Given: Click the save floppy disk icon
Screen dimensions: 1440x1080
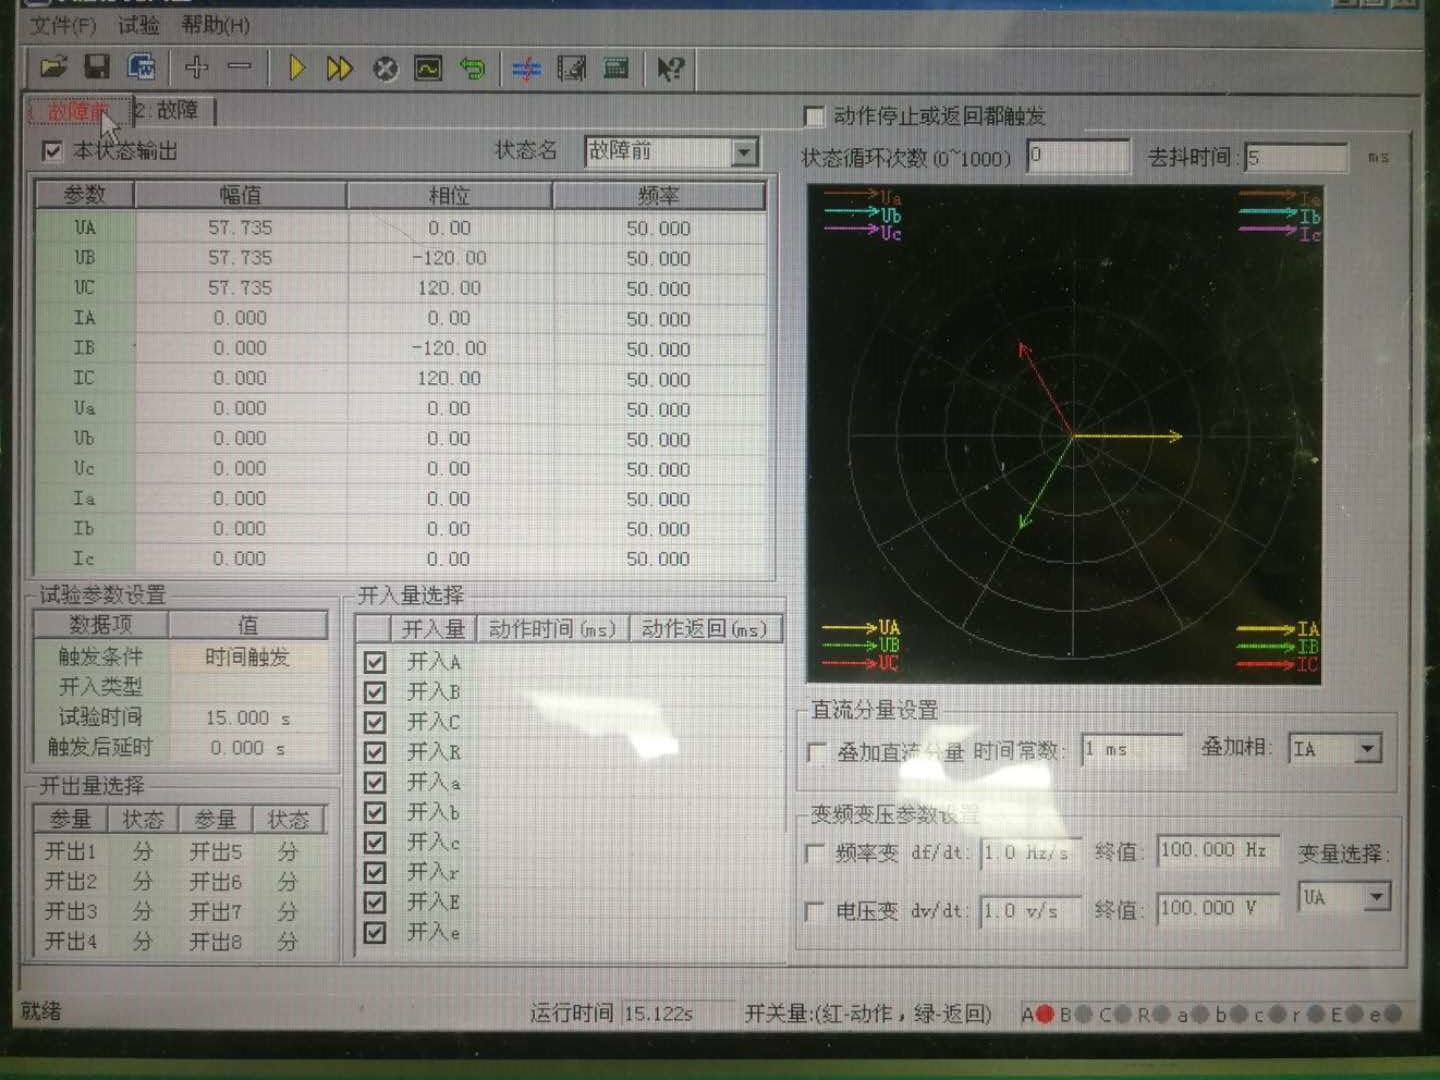Looking at the screenshot, I should 97,68.
